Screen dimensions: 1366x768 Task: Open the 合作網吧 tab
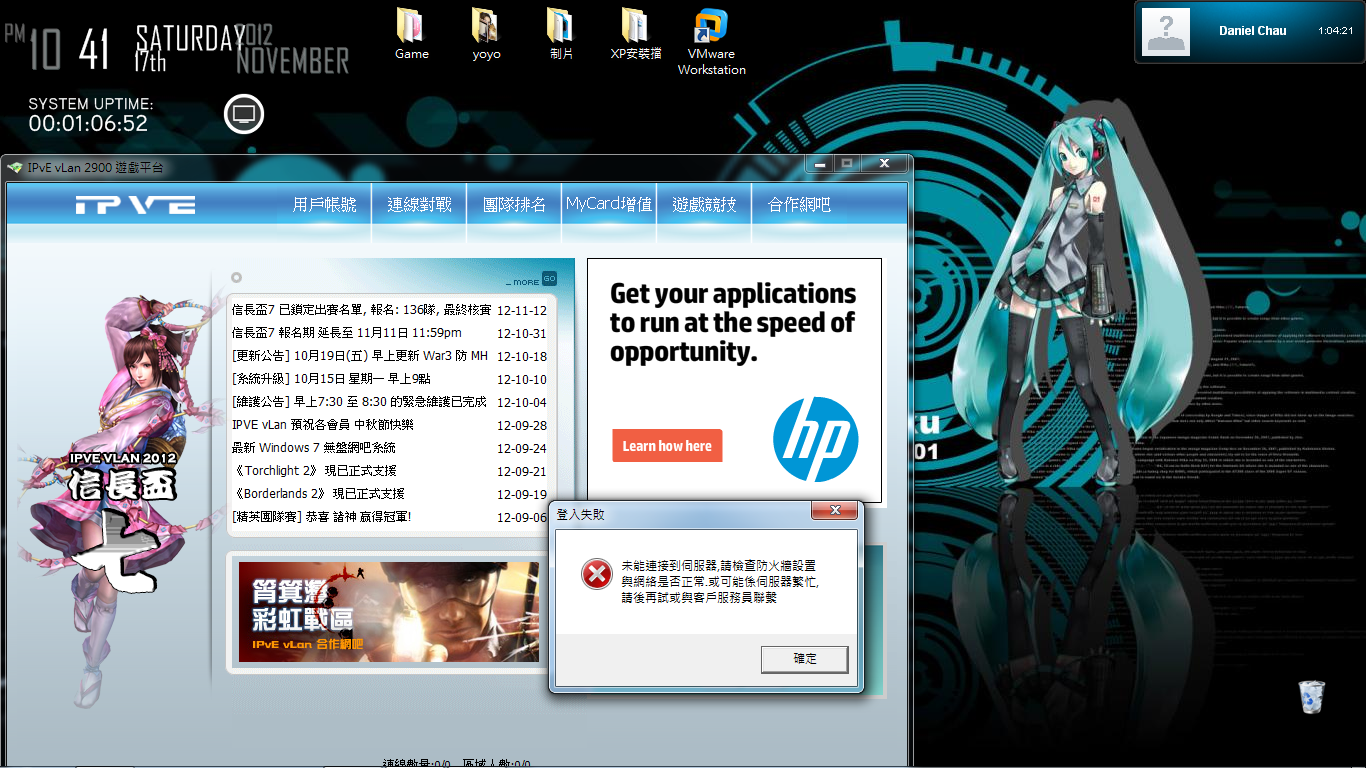(799, 204)
